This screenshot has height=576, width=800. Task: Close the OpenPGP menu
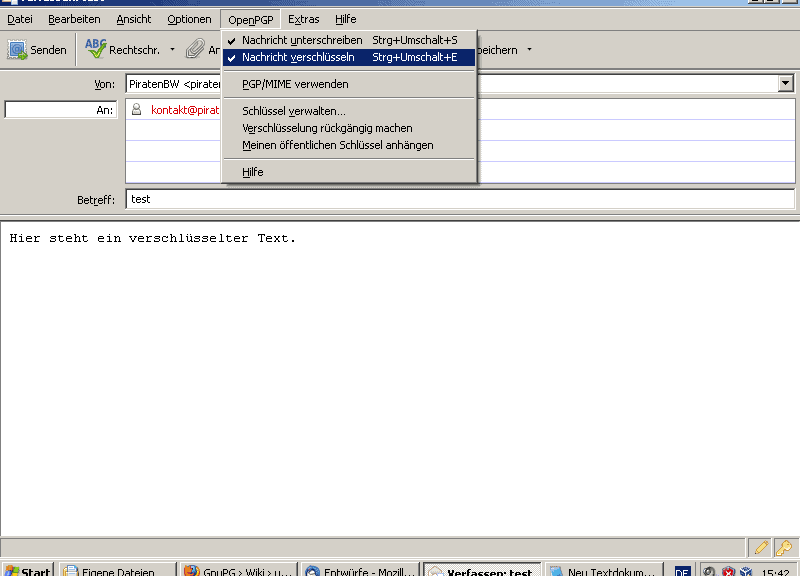(251, 20)
